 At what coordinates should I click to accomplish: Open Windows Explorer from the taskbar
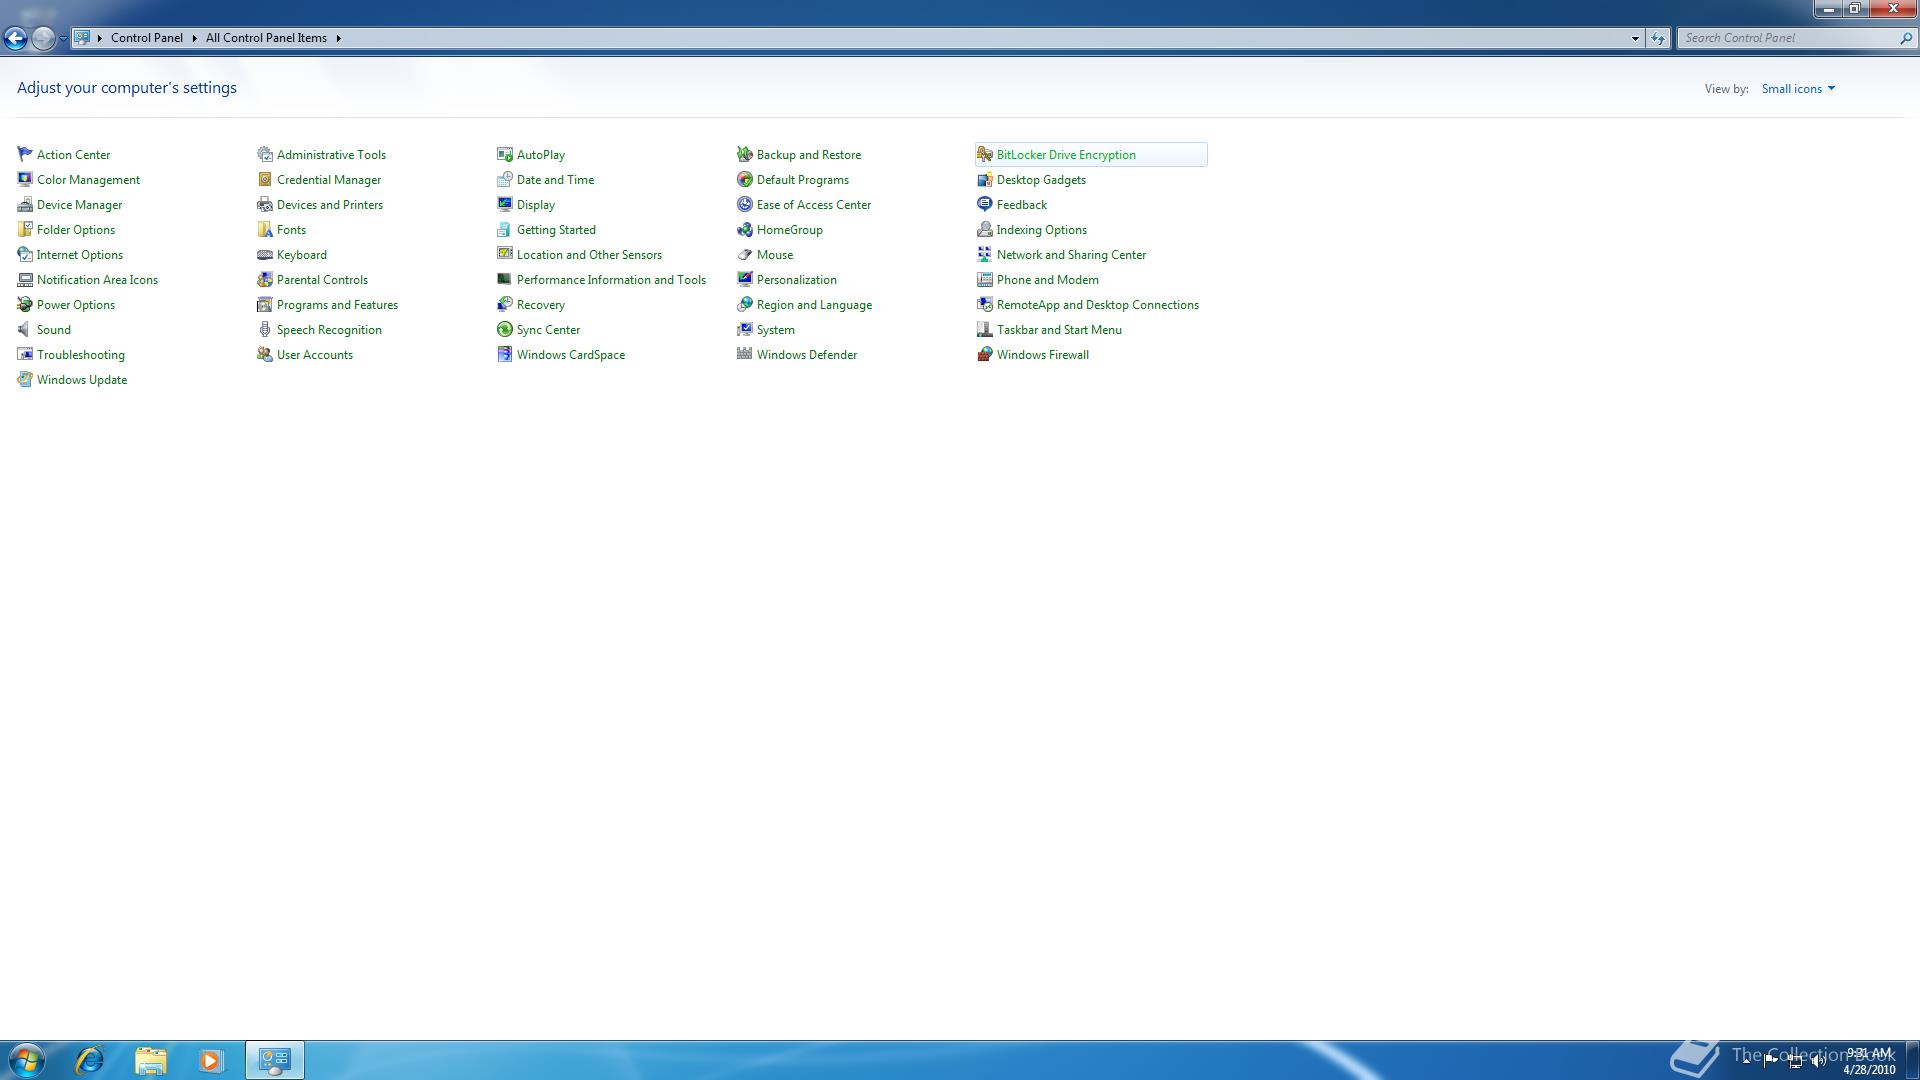click(150, 1060)
